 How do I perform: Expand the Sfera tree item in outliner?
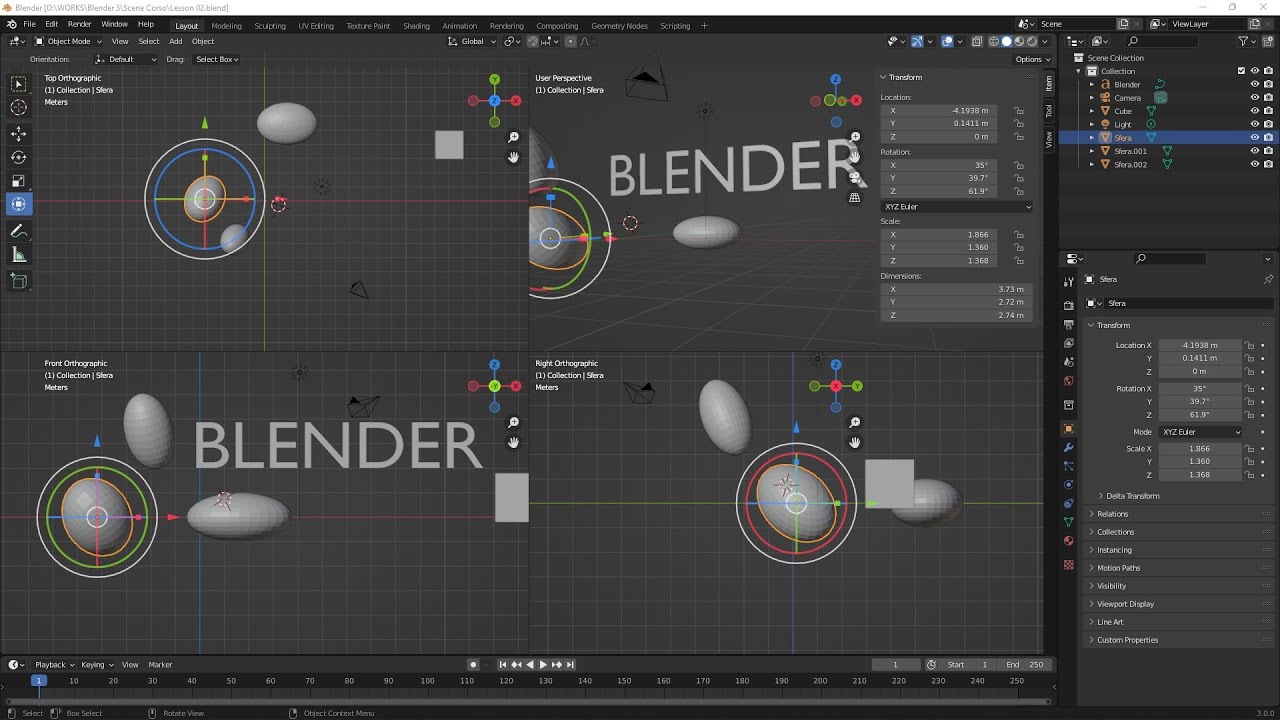(1092, 137)
